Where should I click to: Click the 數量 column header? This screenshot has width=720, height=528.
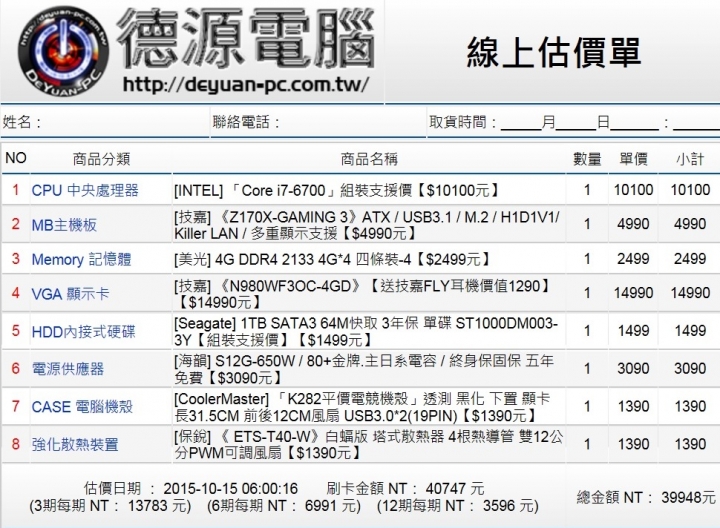587,159
